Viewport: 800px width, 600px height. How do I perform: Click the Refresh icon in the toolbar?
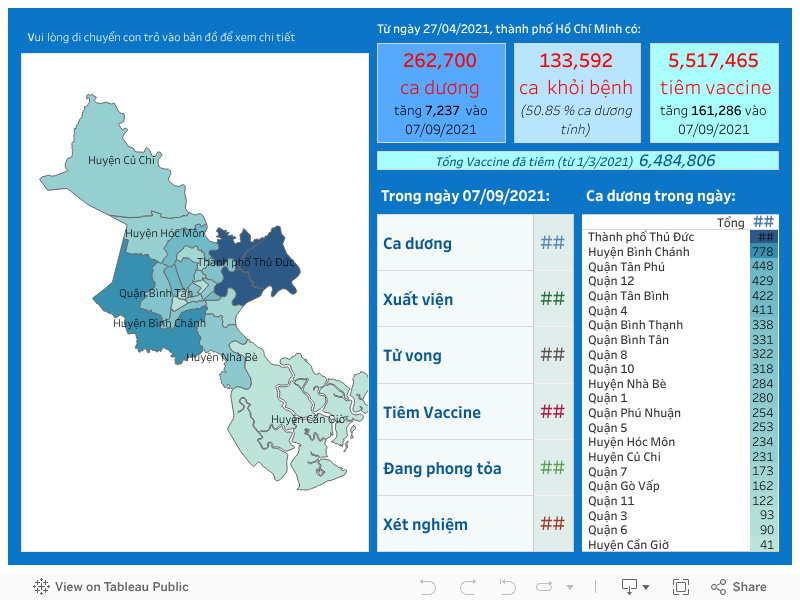click(544, 587)
